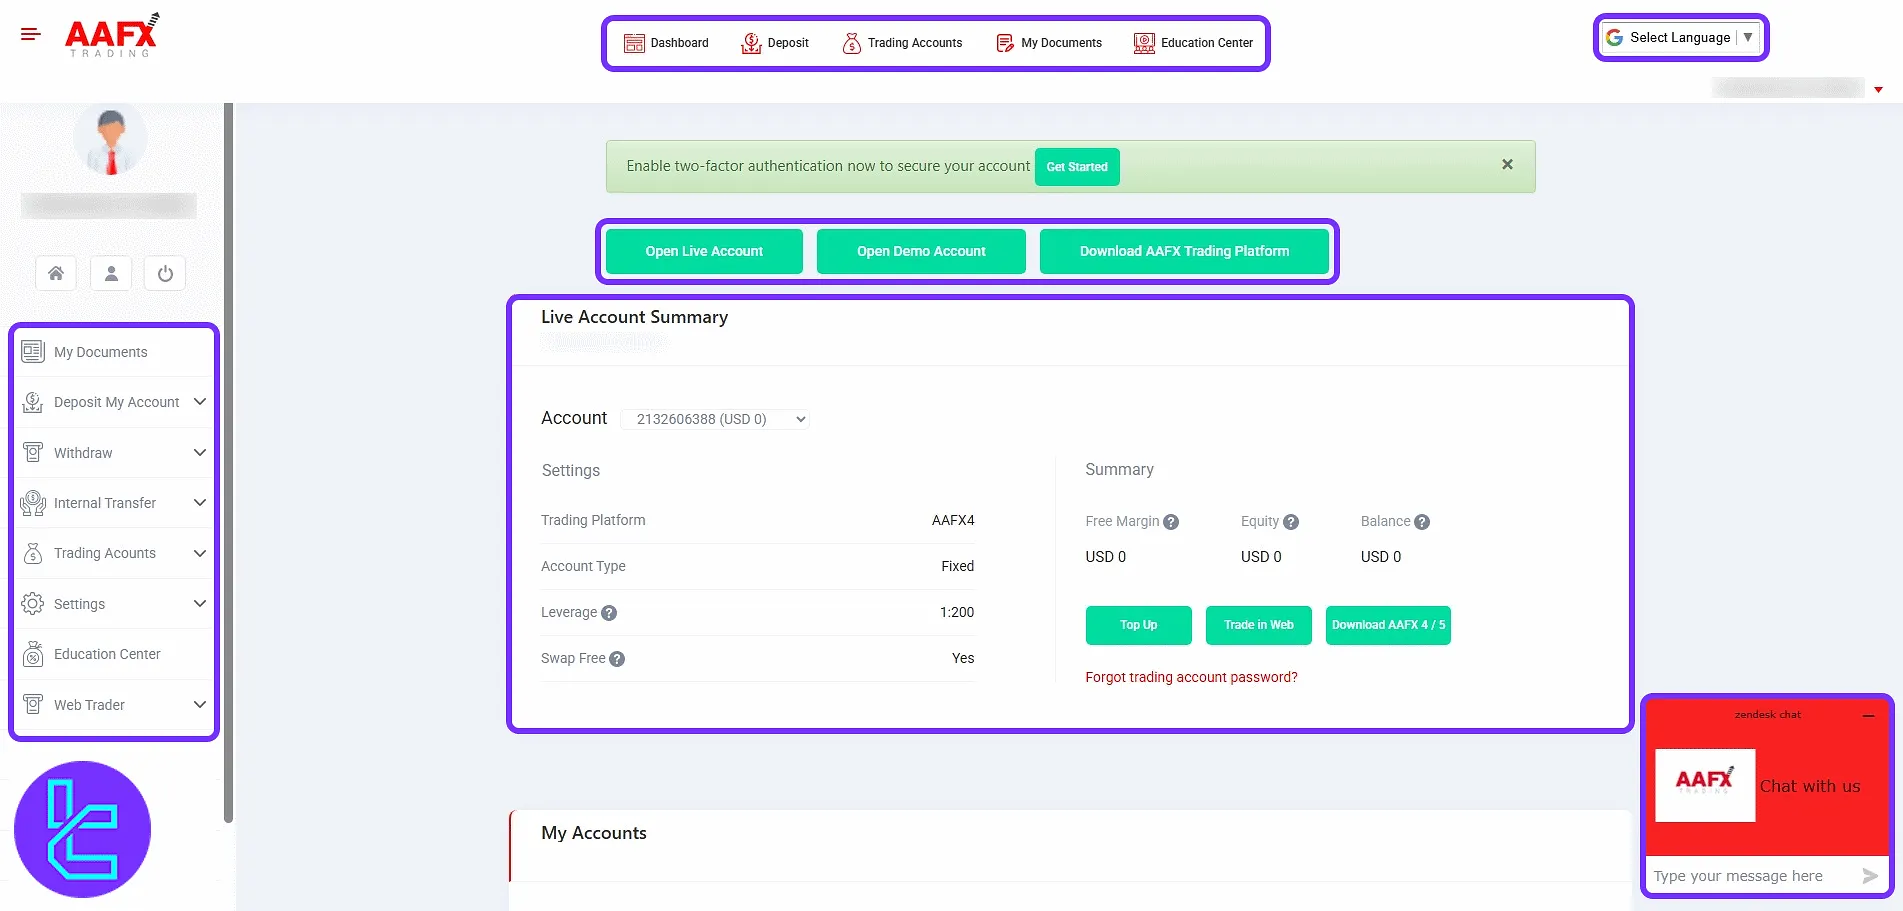Open the hamburger menu icon
This screenshot has height=911, width=1903.
(x=31, y=35)
